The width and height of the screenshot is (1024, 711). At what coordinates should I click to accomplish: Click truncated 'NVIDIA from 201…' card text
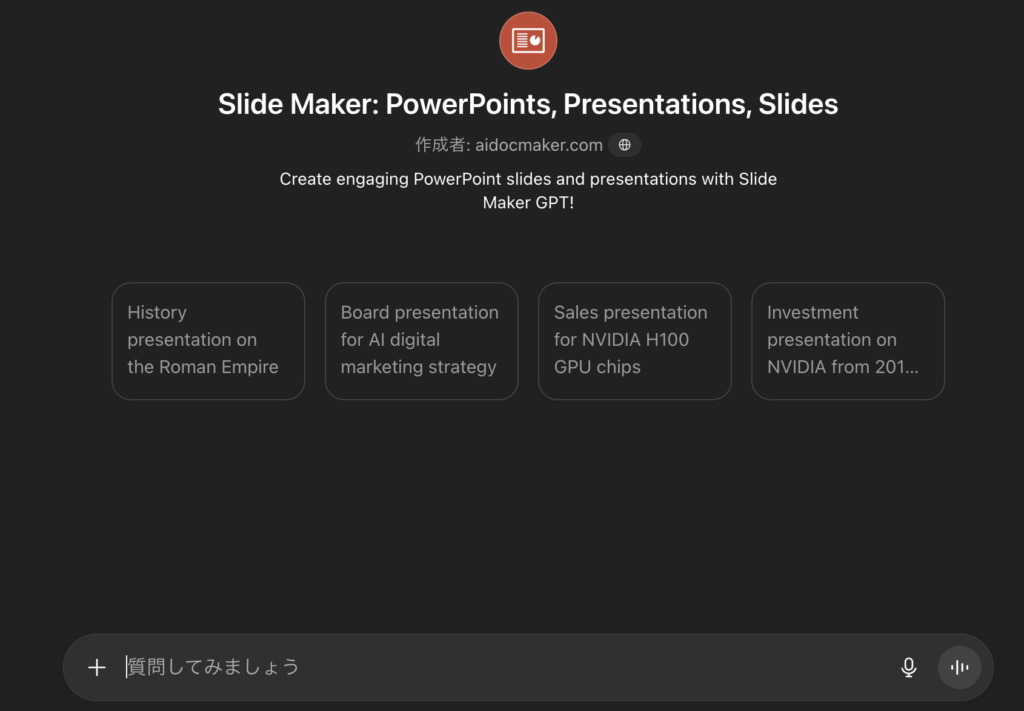tap(842, 367)
